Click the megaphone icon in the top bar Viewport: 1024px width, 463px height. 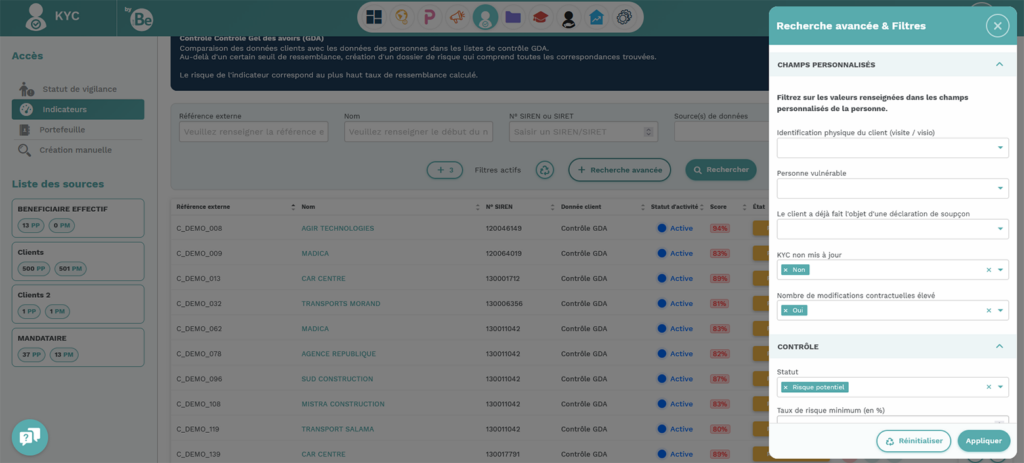457,17
